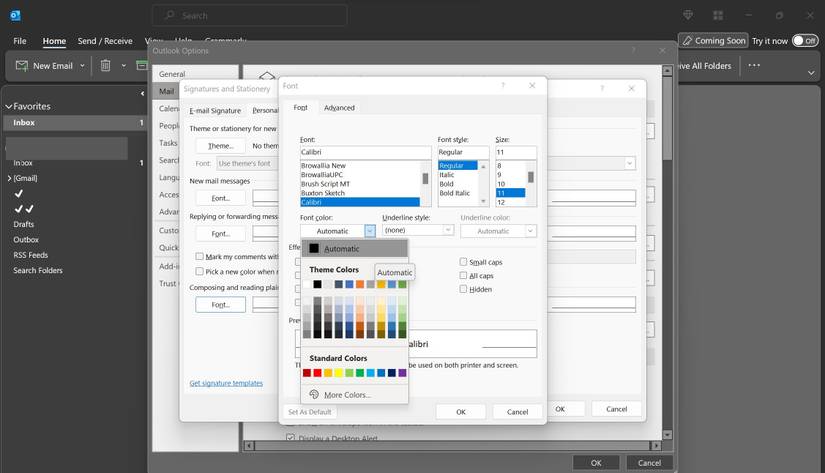825x473 pixels.
Task: Choose the Automatic color option
Action: pyautogui.click(x=355, y=248)
